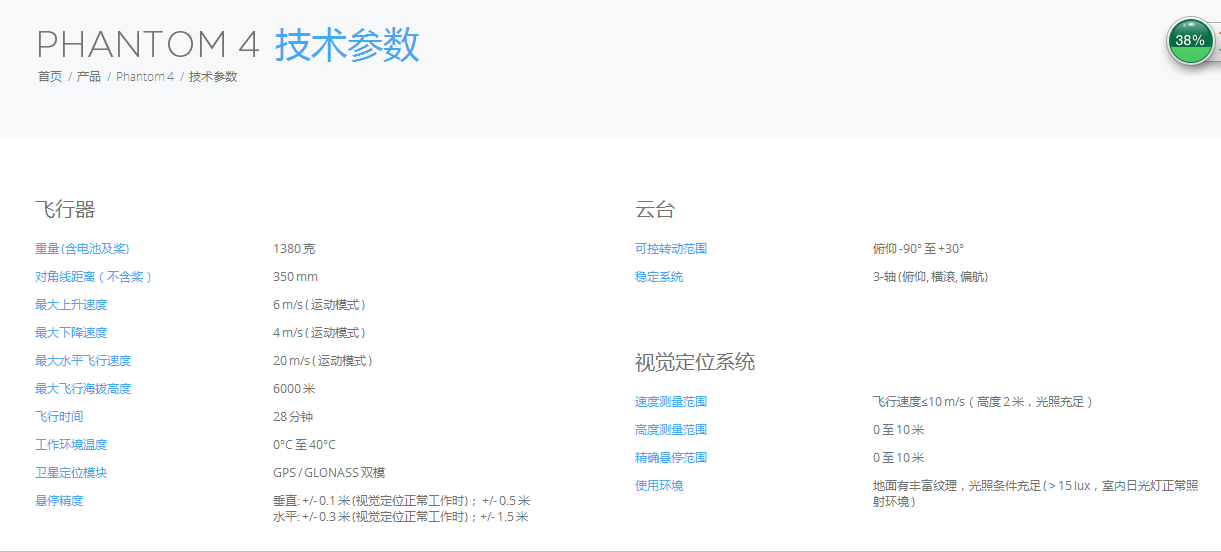Select the 飞行时间 label
Screen dimensions: 1221x552
coord(59,417)
